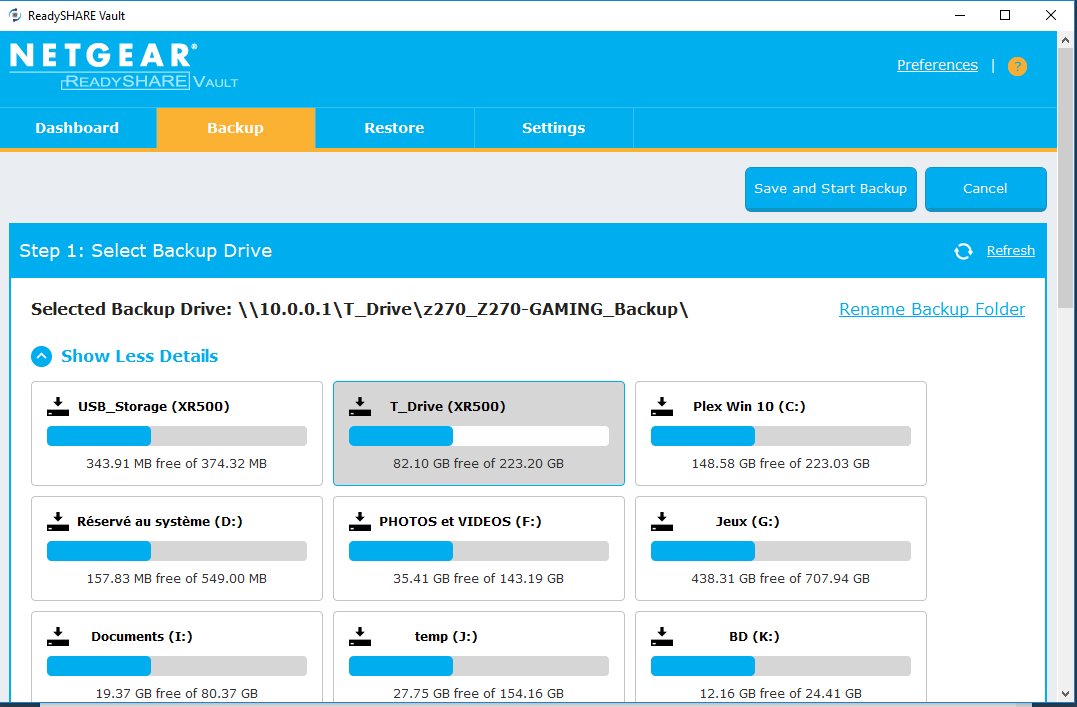This screenshot has height=707, width=1077.
Task: Click the Rename Backup Folder link
Action: (x=931, y=309)
